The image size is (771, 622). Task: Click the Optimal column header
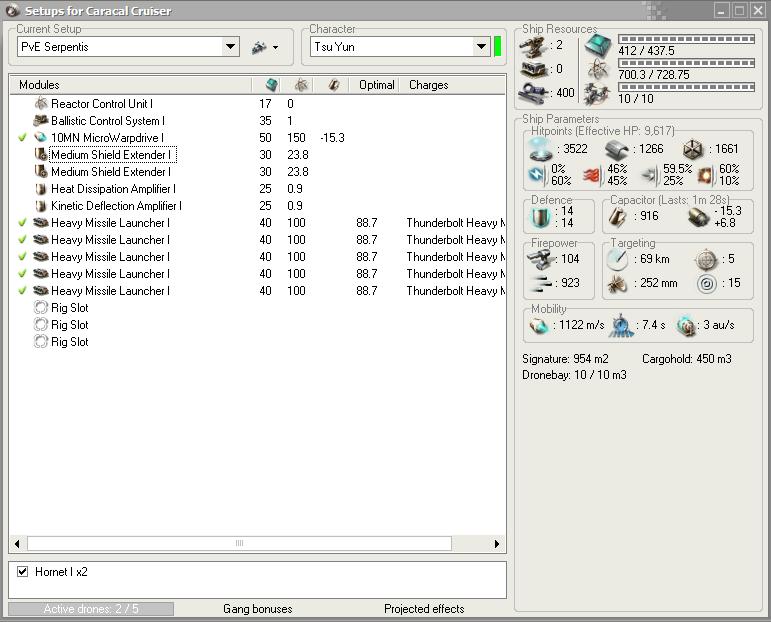coord(376,85)
